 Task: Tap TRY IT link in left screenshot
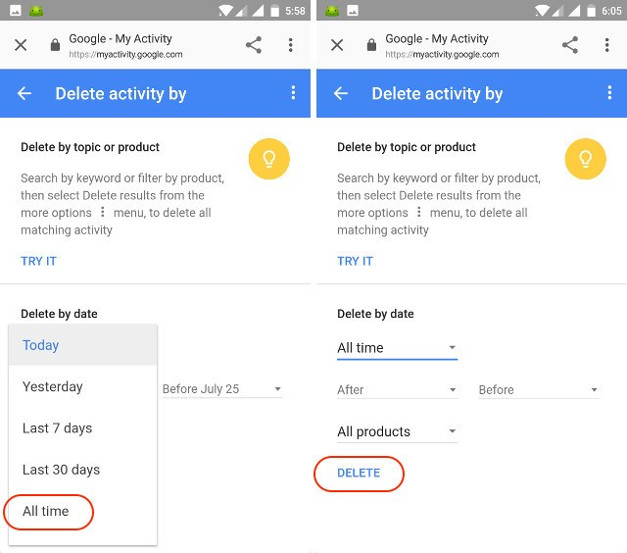click(x=39, y=261)
